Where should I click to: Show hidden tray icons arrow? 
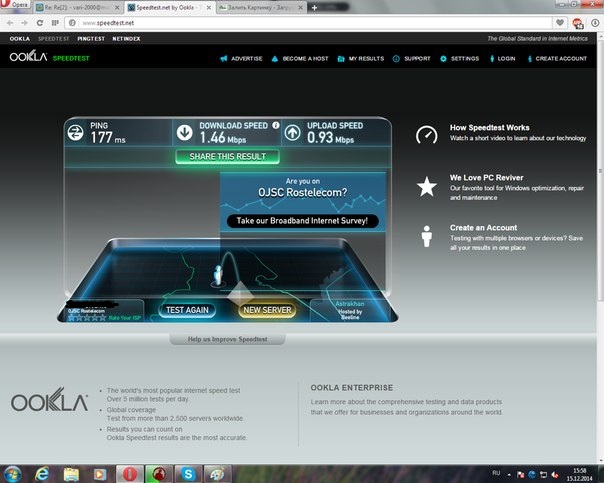pyautogui.click(x=509, y=475)
